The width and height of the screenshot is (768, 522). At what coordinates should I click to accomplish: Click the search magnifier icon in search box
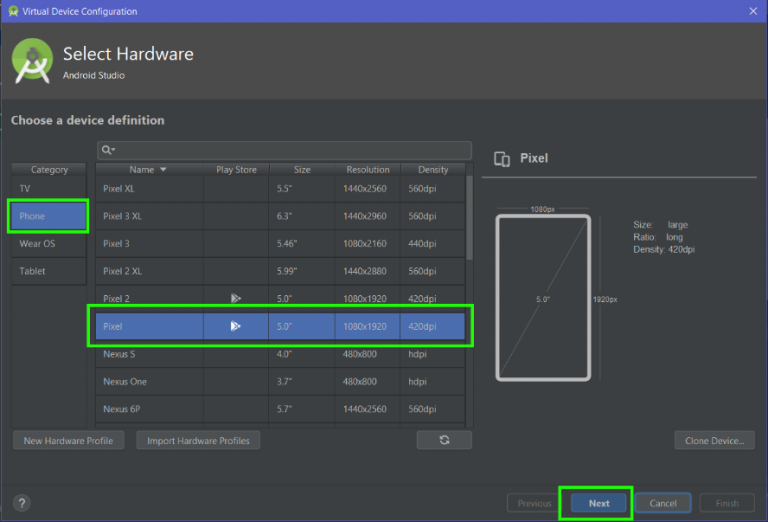point(108,150)
